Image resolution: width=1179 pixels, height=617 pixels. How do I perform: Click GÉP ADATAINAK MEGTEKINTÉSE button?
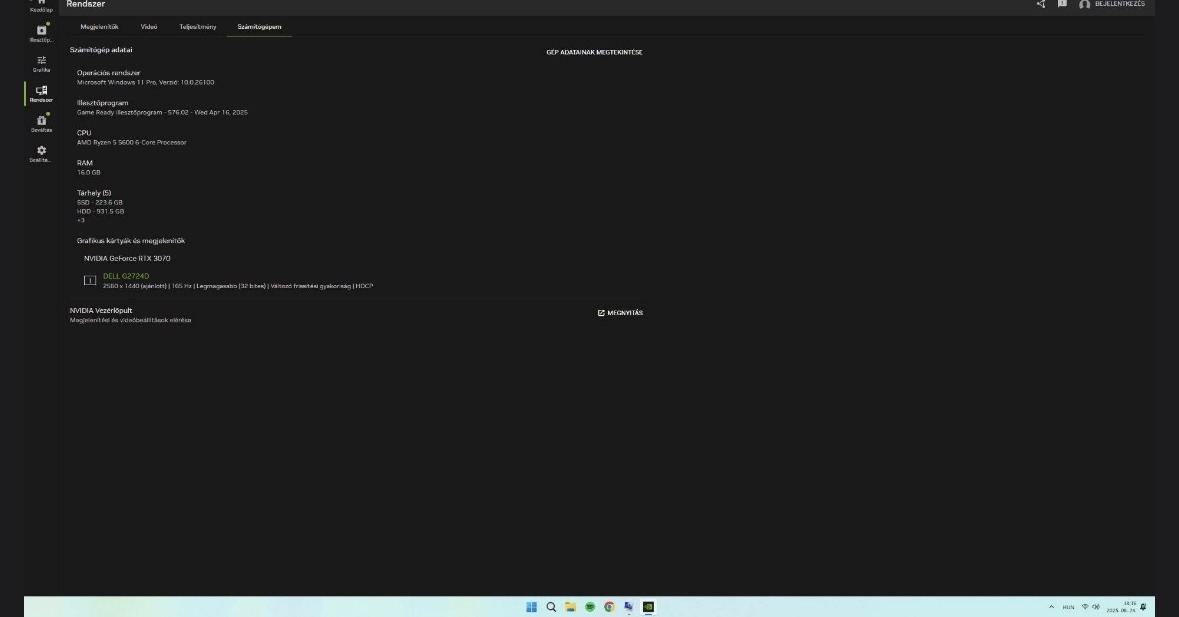594,53
